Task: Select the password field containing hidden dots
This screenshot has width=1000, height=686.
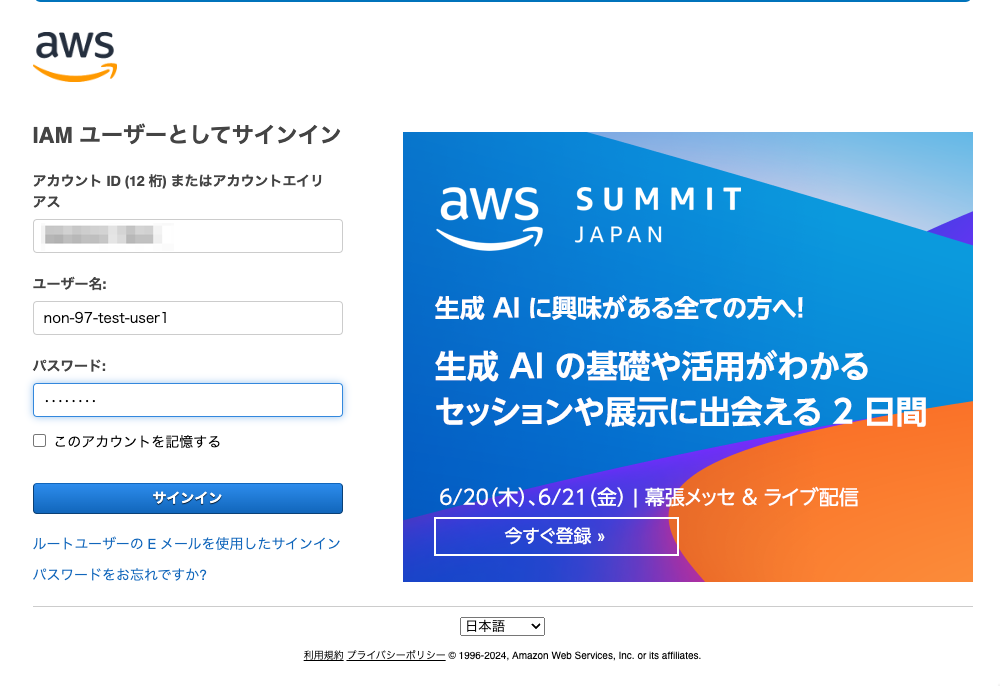Action: pos(187,399)
